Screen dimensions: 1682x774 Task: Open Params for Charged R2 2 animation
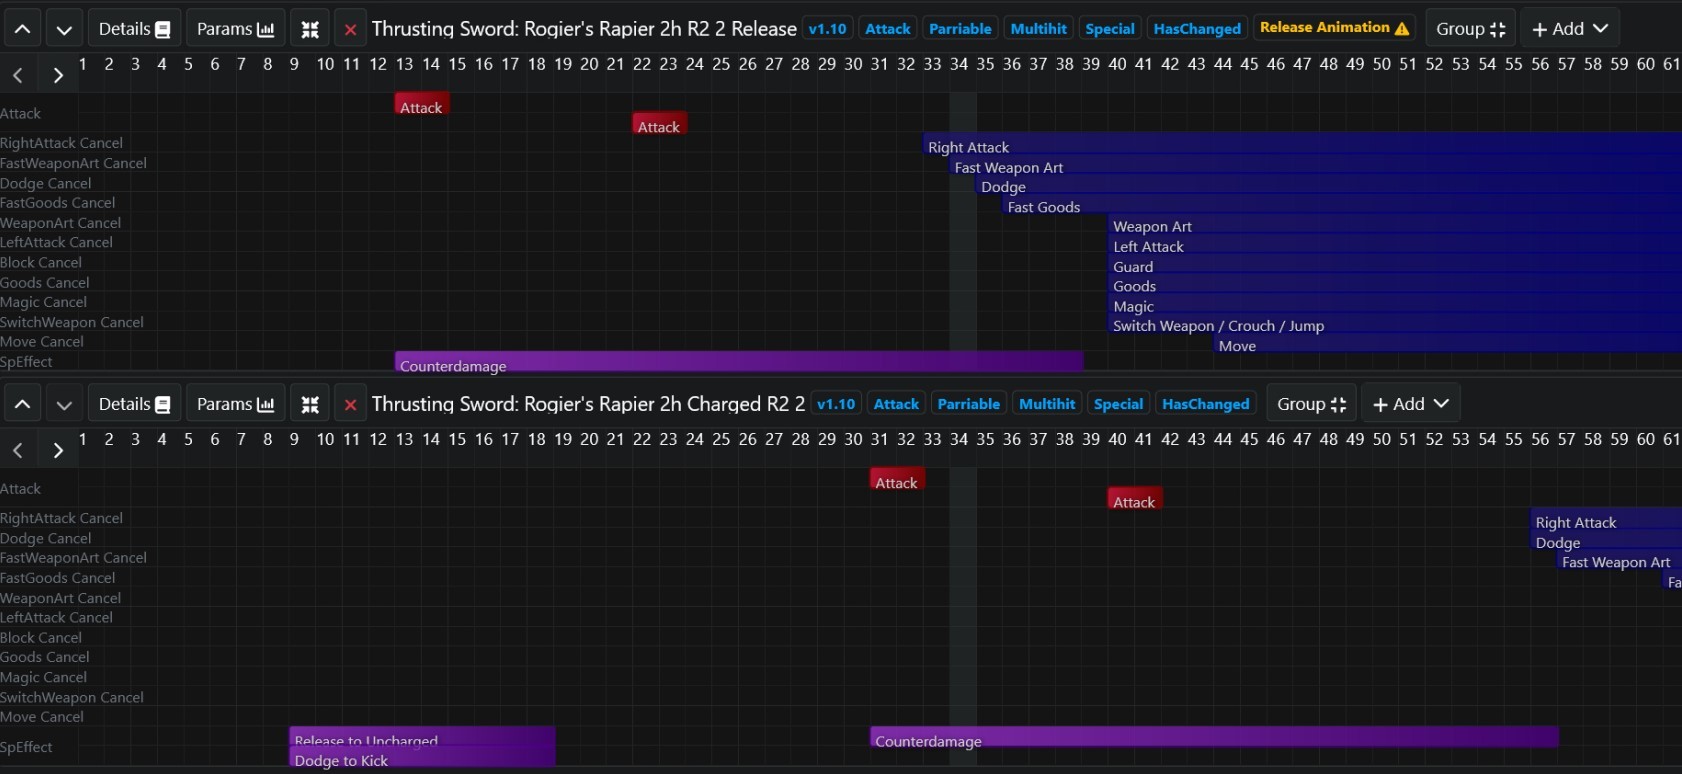[236, 404]
